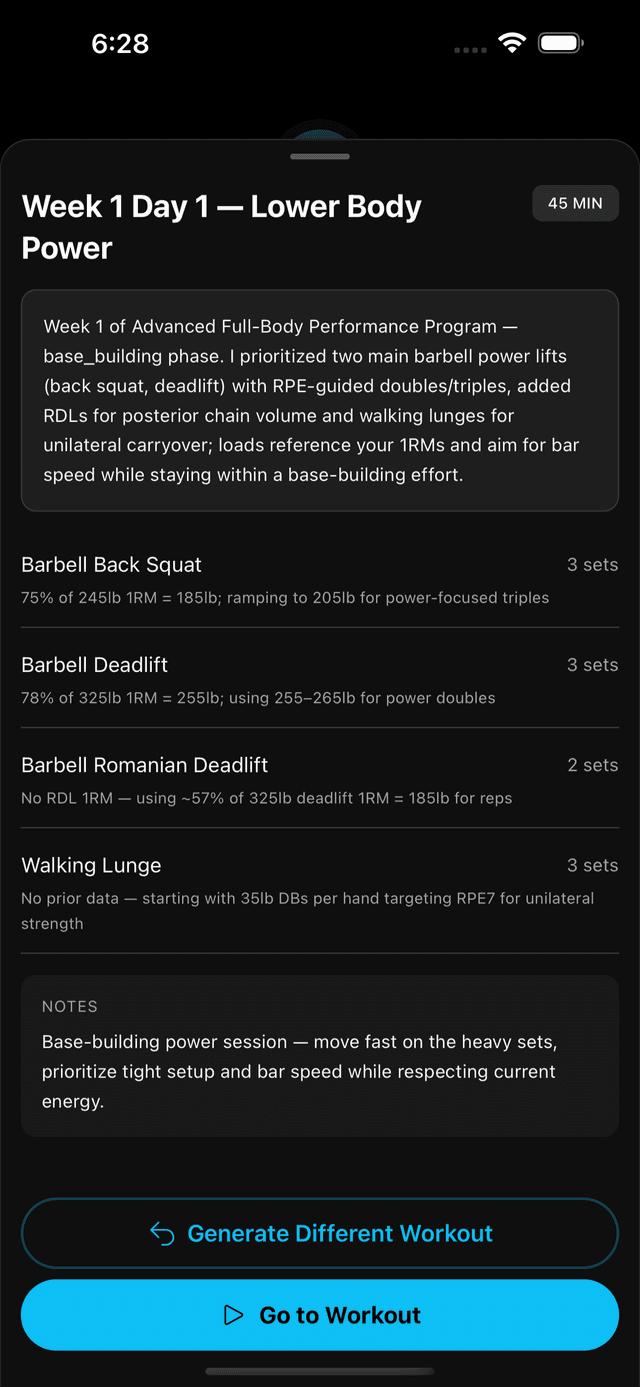Tap the home indicator bar at bottom
Viewport: 640px width, 1387px height.
point(320,1371)
